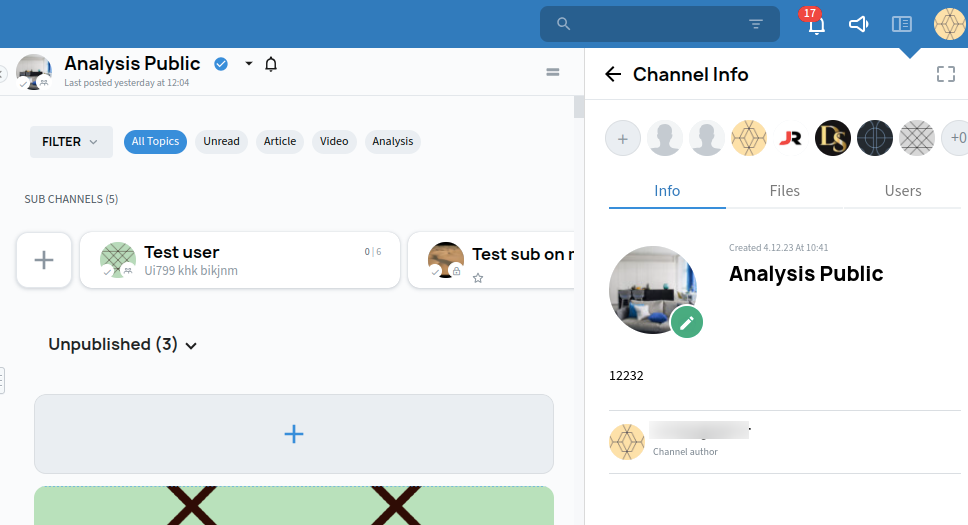Select the Unread topic filter
968x525 pixels.
coord(221,141)
